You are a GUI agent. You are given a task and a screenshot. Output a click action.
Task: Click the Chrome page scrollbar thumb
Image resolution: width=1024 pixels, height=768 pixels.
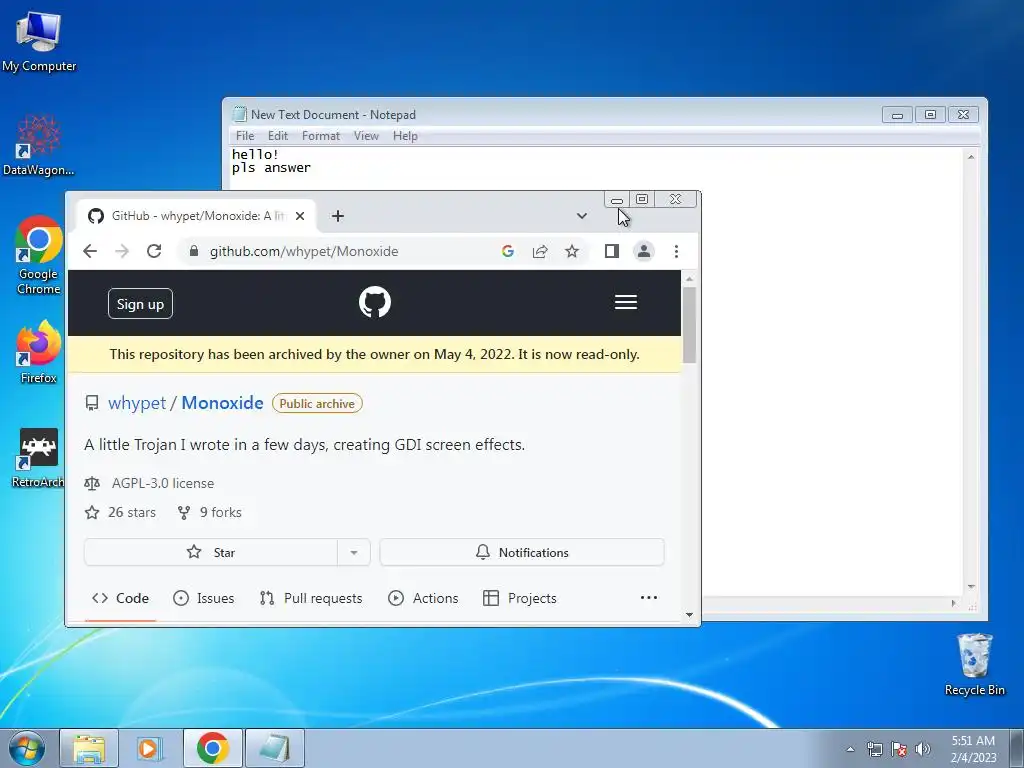click(690, 325)
